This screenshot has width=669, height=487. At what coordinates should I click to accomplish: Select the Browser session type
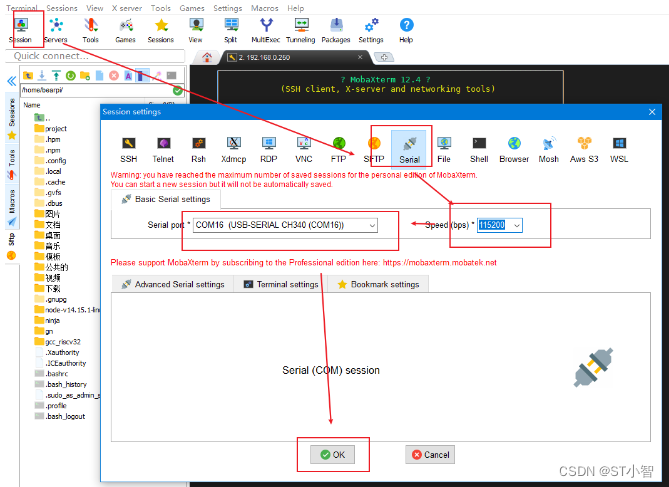click(x=514, y=150)
